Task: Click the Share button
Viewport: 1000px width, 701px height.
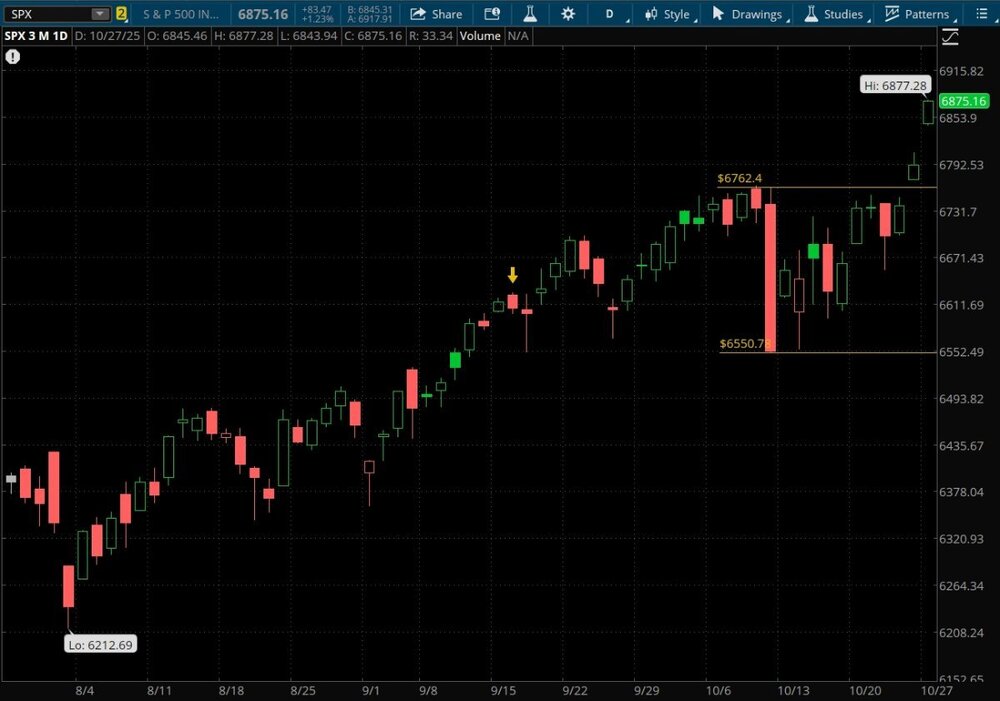Action: click(436, 14)
